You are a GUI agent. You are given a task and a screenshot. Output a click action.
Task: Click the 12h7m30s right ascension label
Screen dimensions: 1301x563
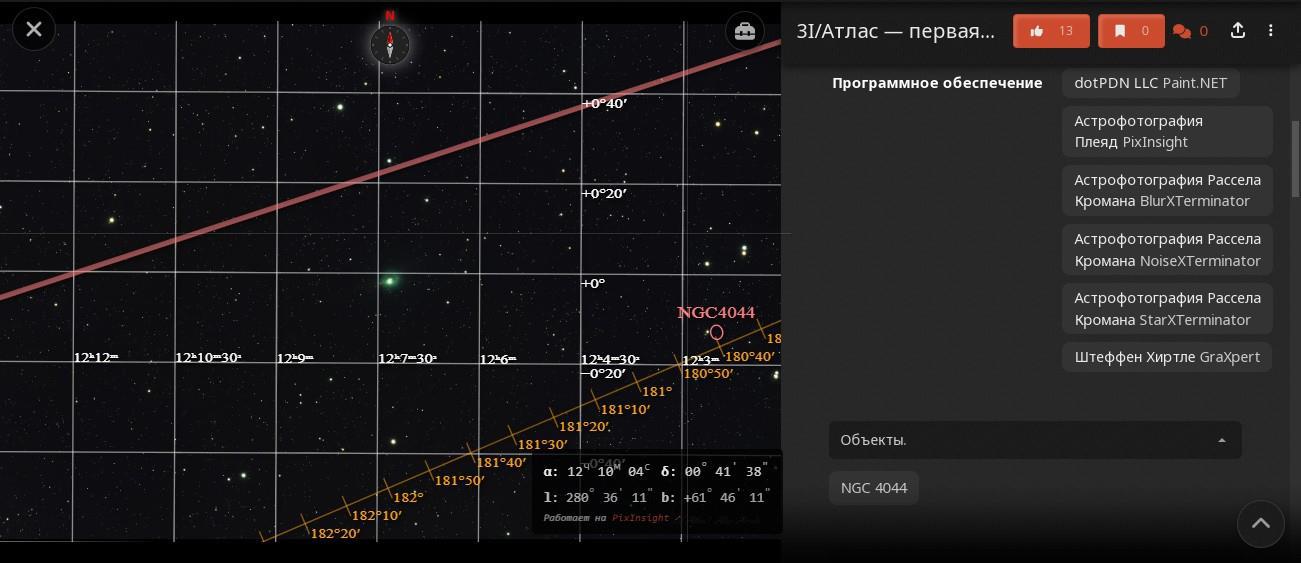(407, 358)
